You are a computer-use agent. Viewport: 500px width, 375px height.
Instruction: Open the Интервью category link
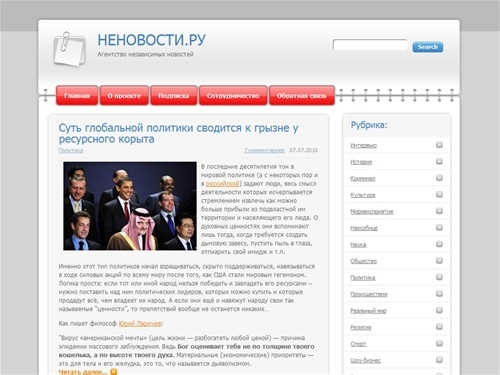364,145
